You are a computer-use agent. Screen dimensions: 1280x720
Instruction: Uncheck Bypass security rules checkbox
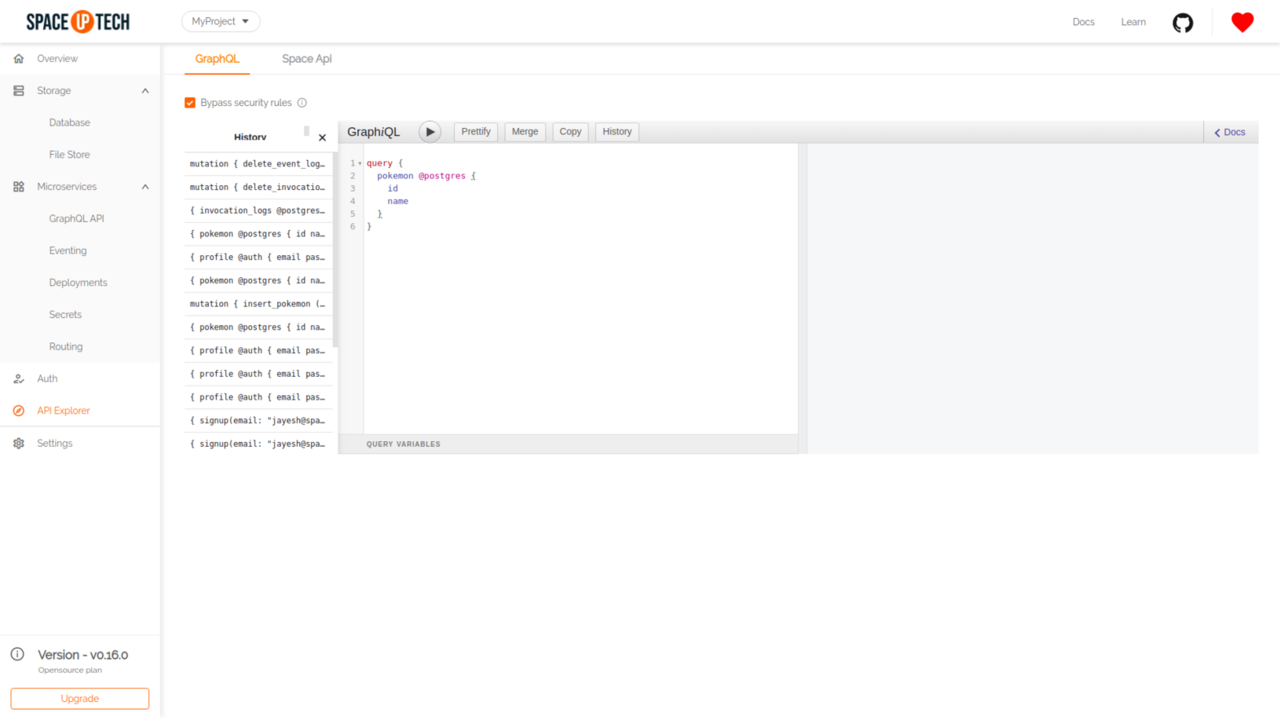pyautogui.click(x=190, y=103)
